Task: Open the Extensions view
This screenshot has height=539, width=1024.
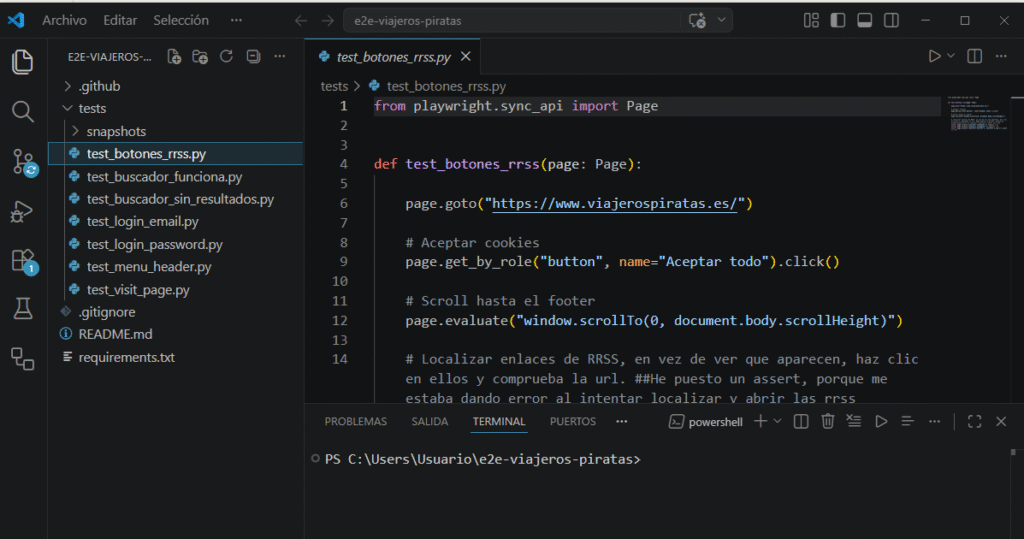Action: tap(24, 262)
